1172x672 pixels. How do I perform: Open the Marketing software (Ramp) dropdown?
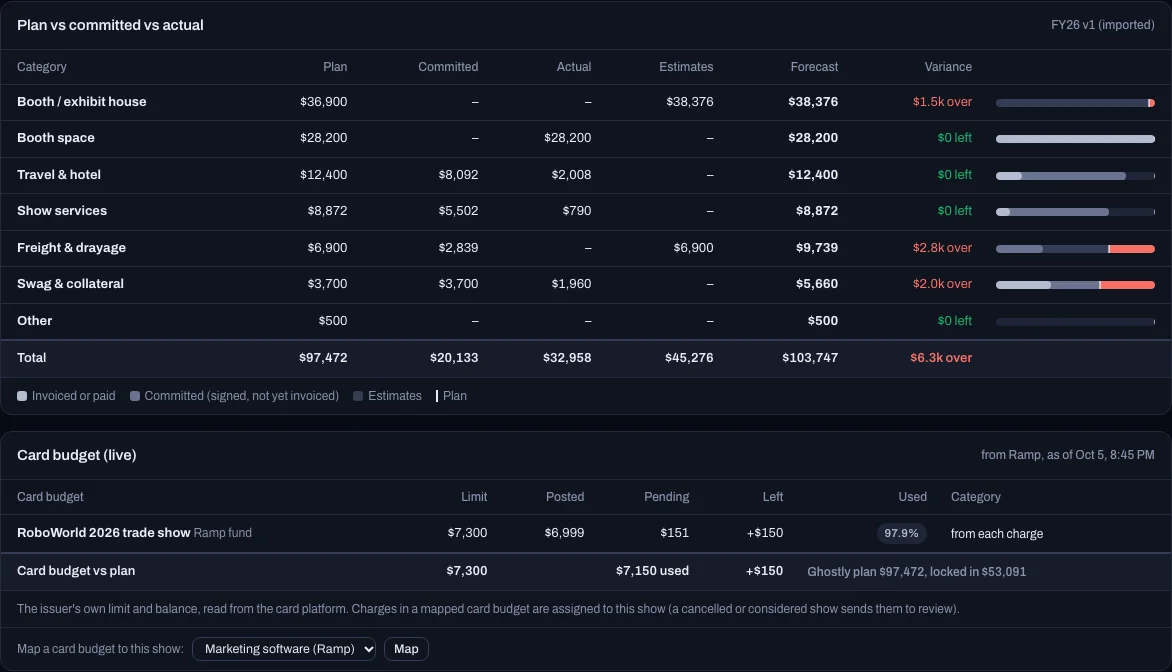click(283, 649)
